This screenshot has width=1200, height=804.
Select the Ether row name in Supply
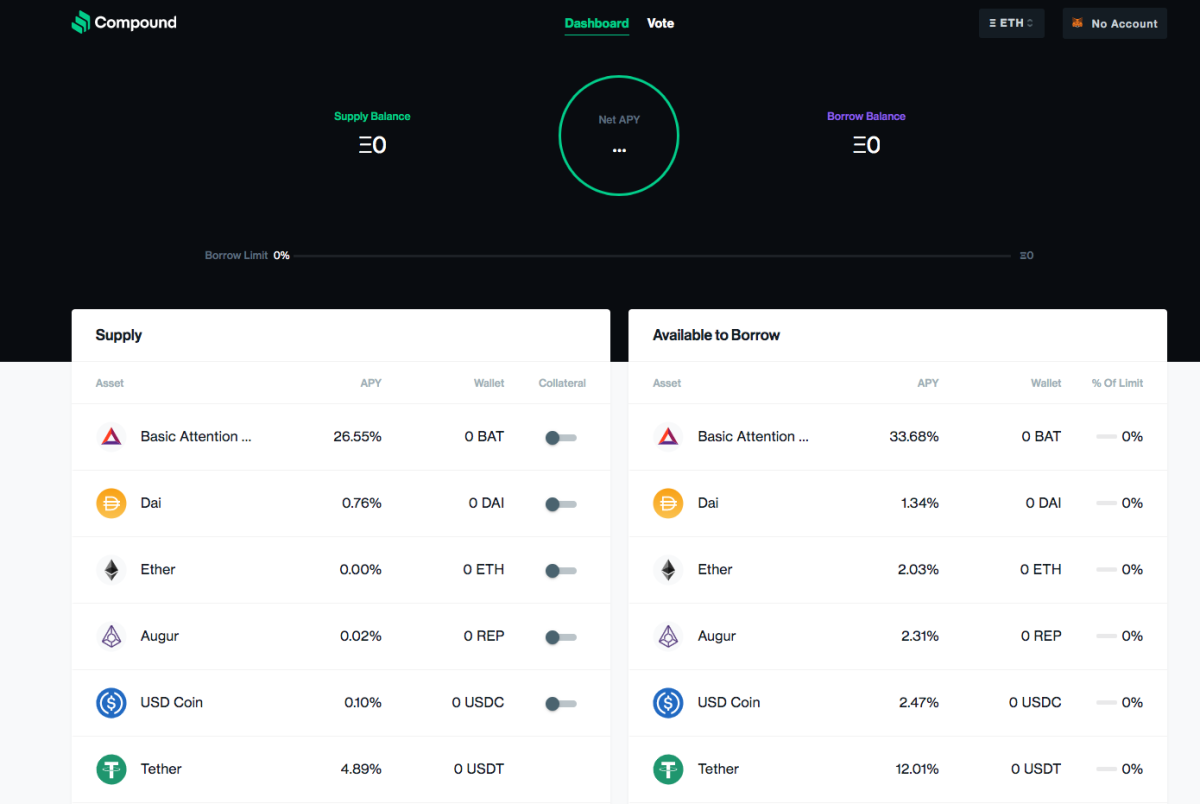[x=158, y=570]
